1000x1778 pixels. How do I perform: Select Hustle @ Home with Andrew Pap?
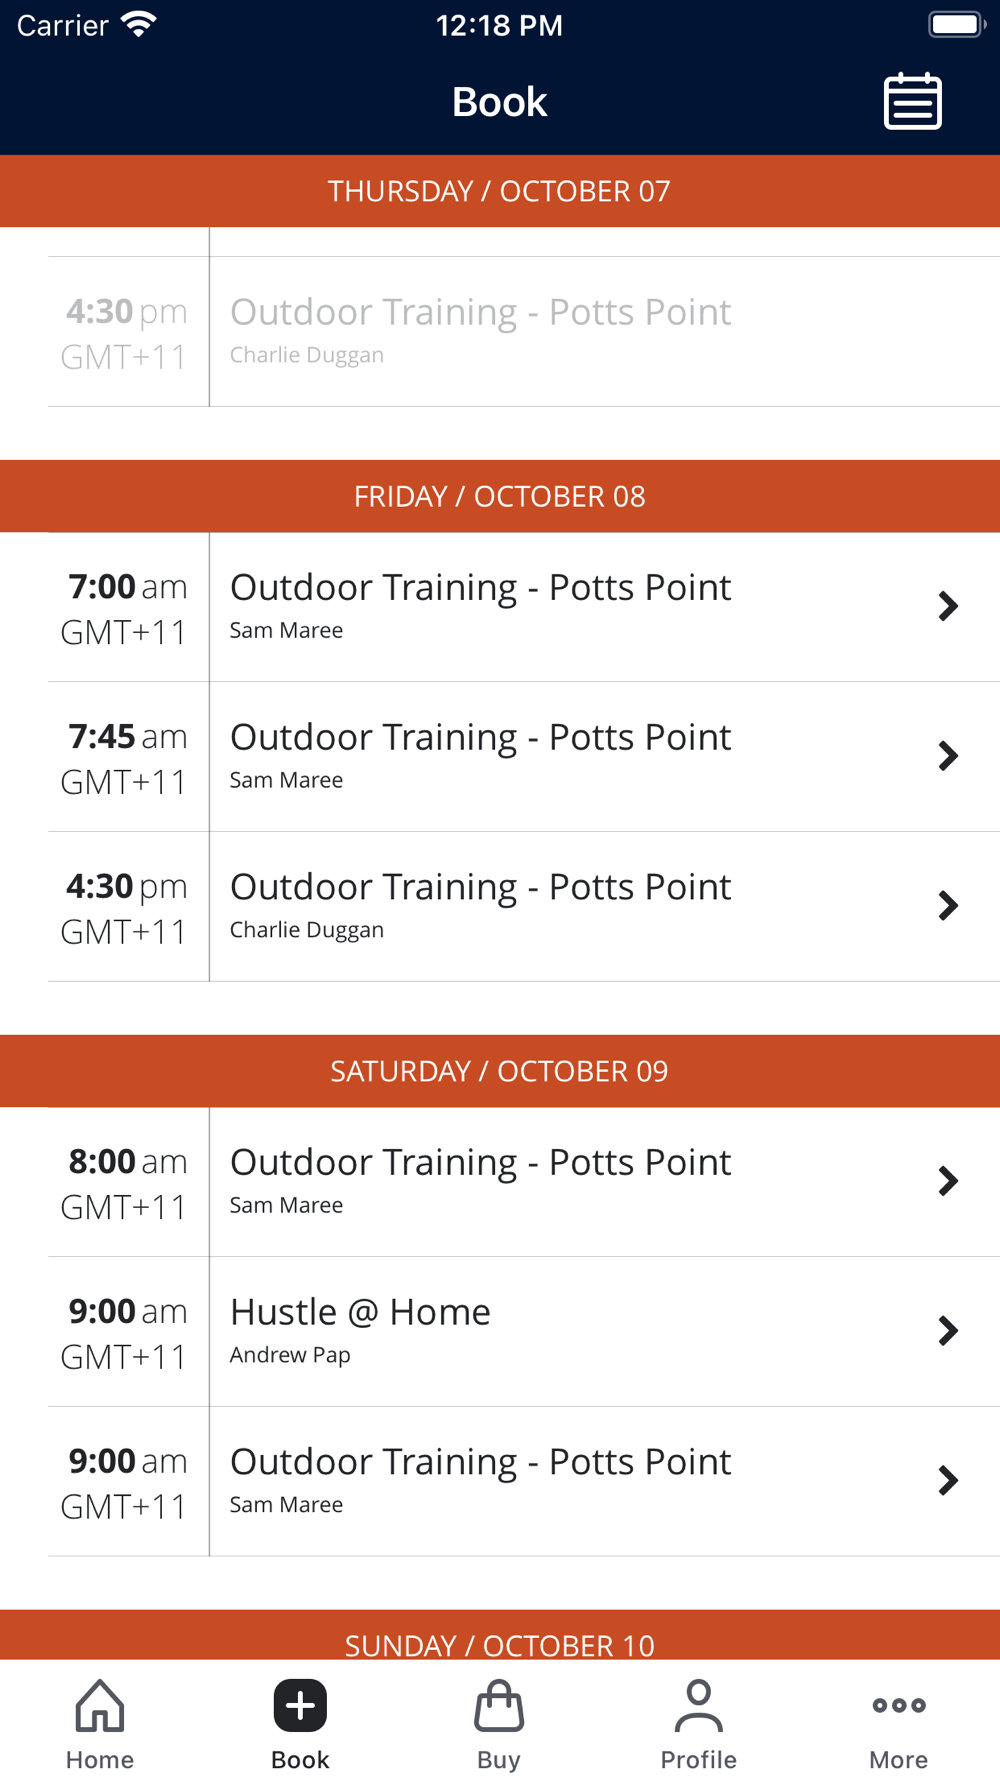[524, 1331]
